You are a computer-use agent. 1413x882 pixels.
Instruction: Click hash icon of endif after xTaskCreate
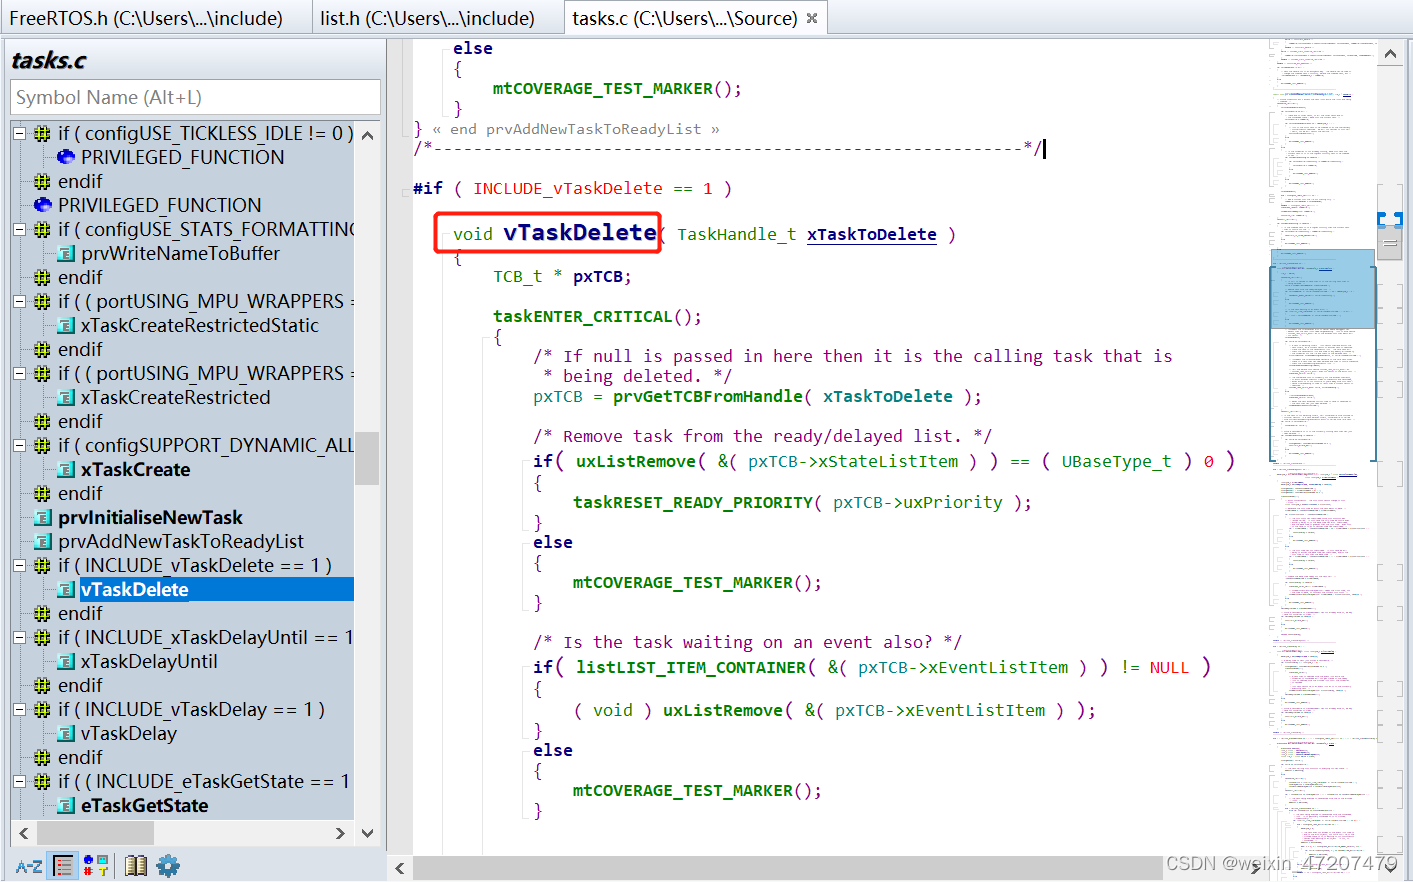click(x=42, y=493)
